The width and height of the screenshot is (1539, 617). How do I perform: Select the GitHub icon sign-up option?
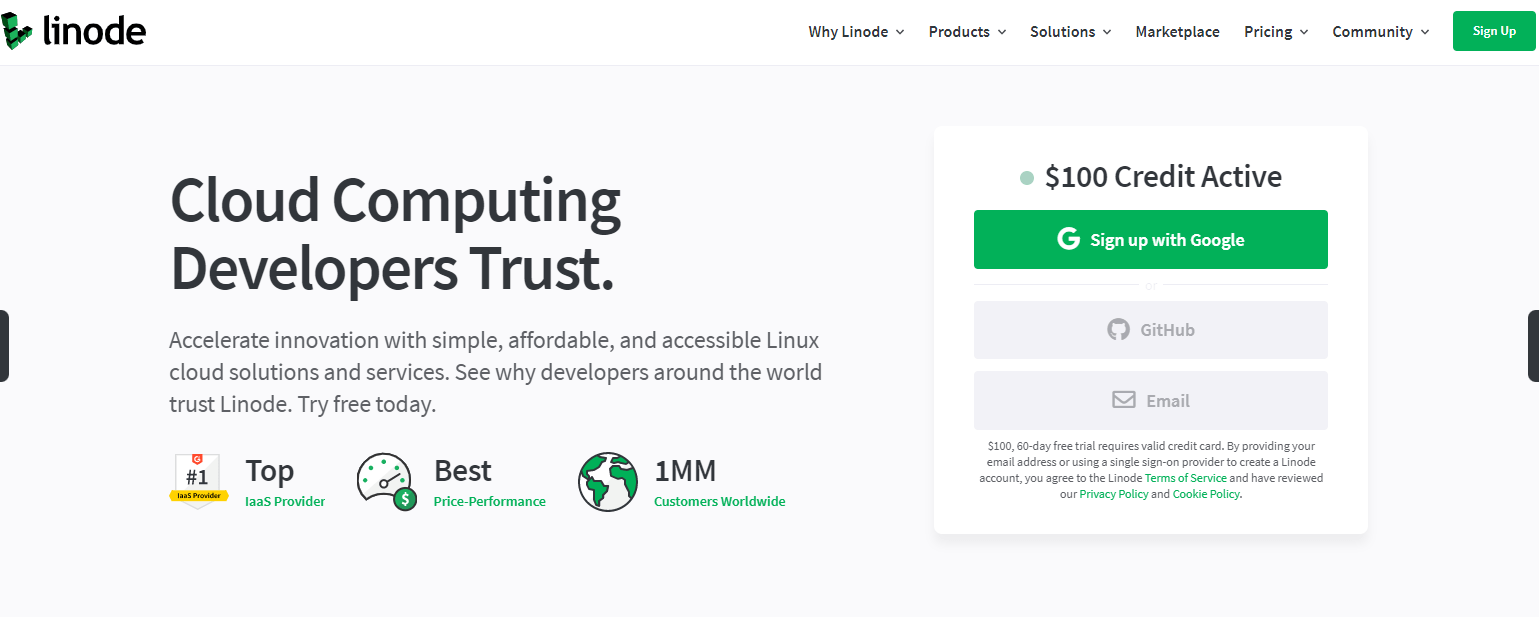pos(1117,329)
